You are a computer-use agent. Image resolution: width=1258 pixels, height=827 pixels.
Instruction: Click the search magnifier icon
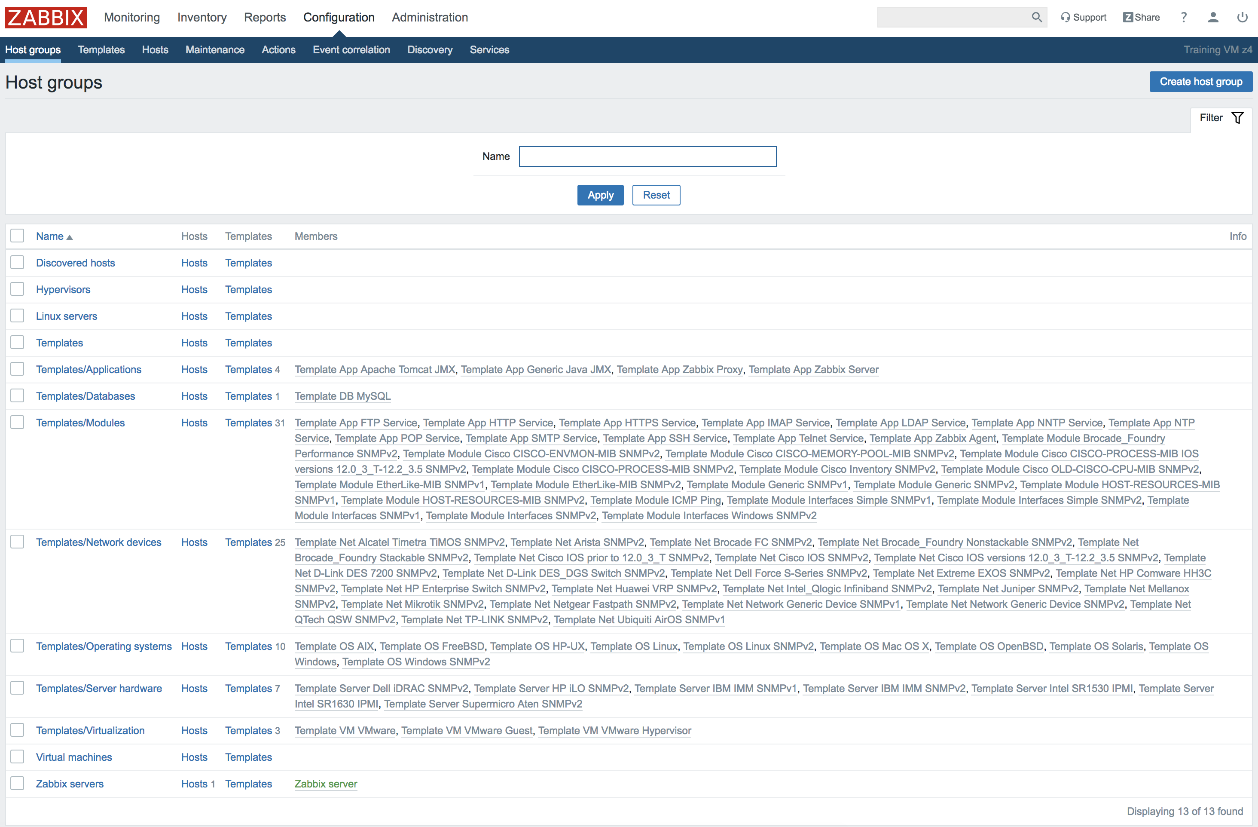click(1037, 17)
